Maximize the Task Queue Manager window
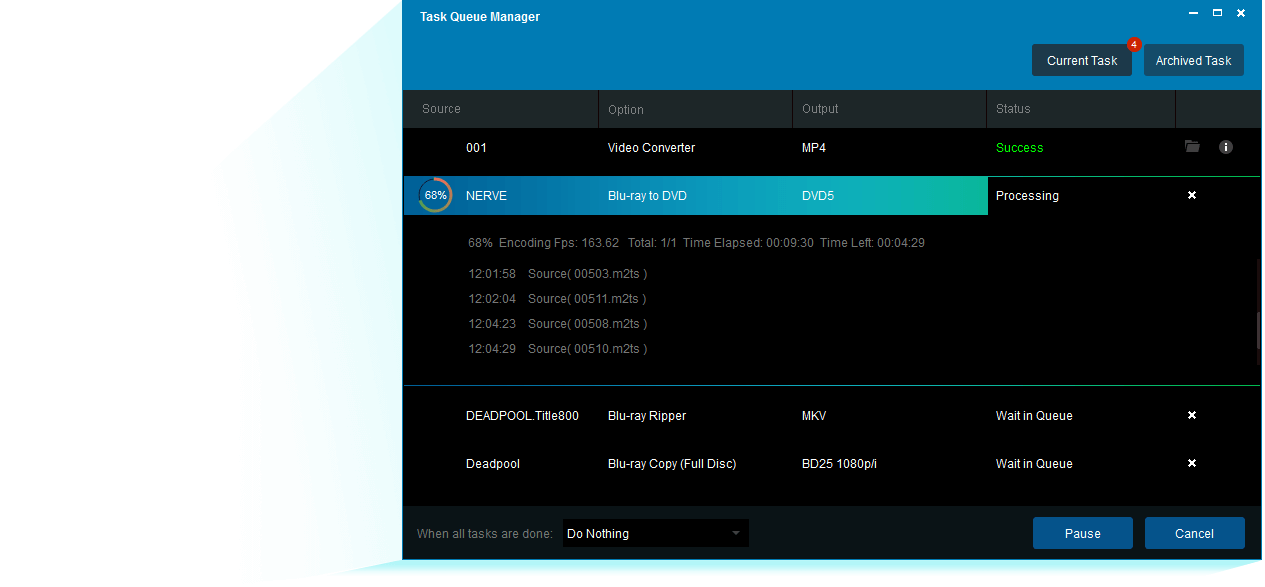The width and height of the screenshot is (1265, 587). [1217, 13]
